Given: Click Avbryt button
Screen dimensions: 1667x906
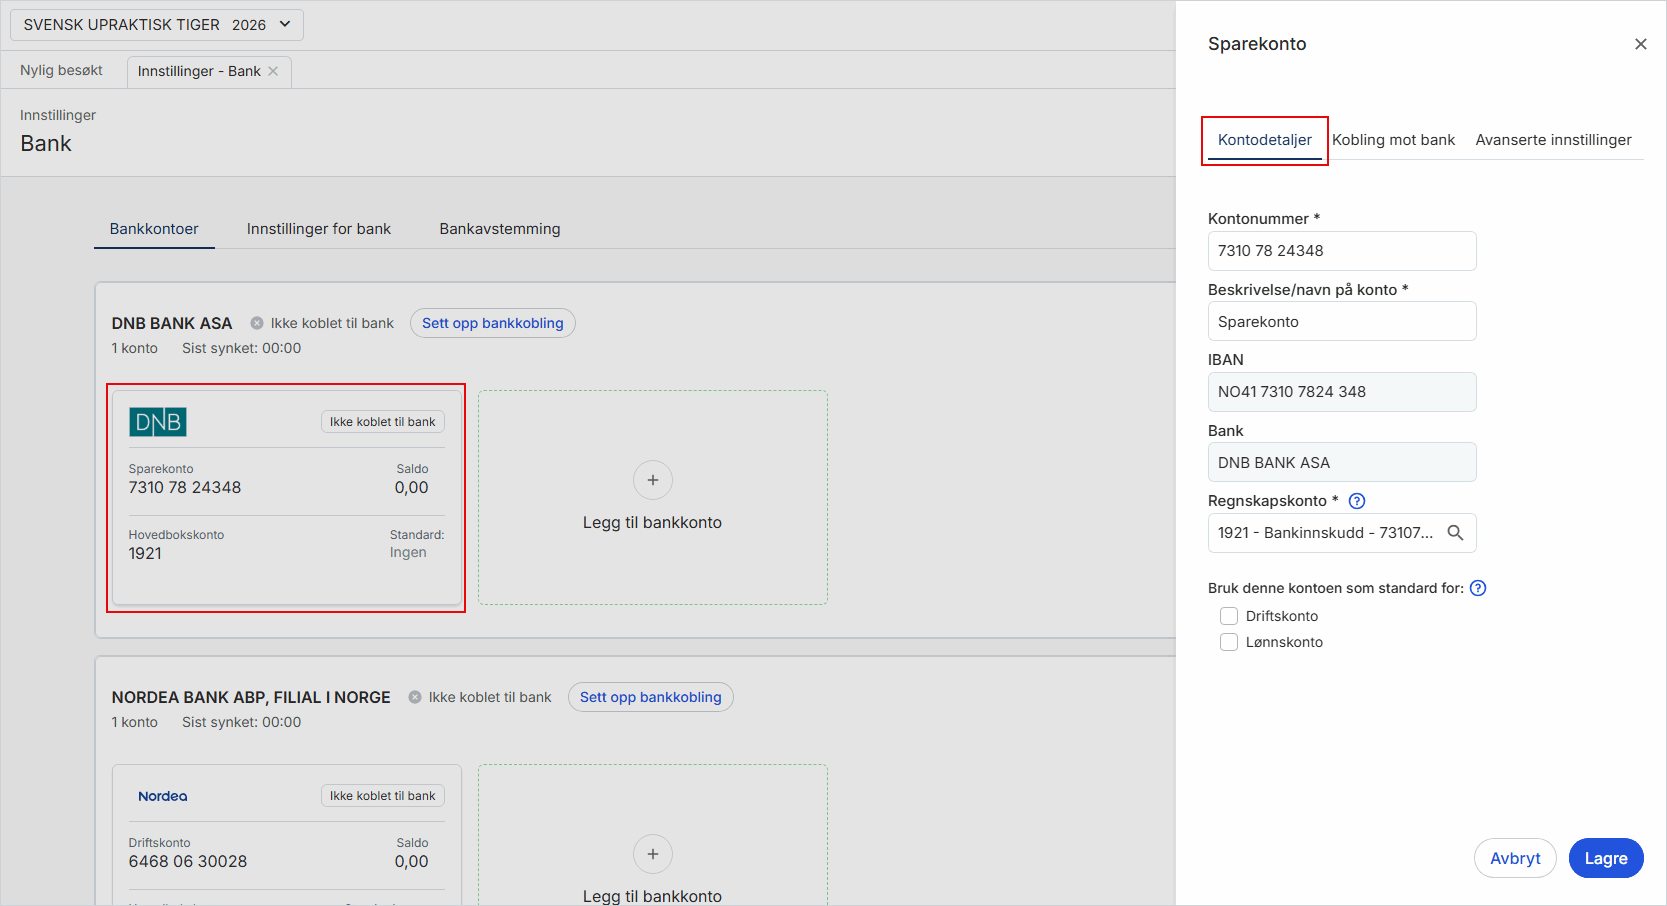Looking at the screenshot, I should pos(1515,858).
